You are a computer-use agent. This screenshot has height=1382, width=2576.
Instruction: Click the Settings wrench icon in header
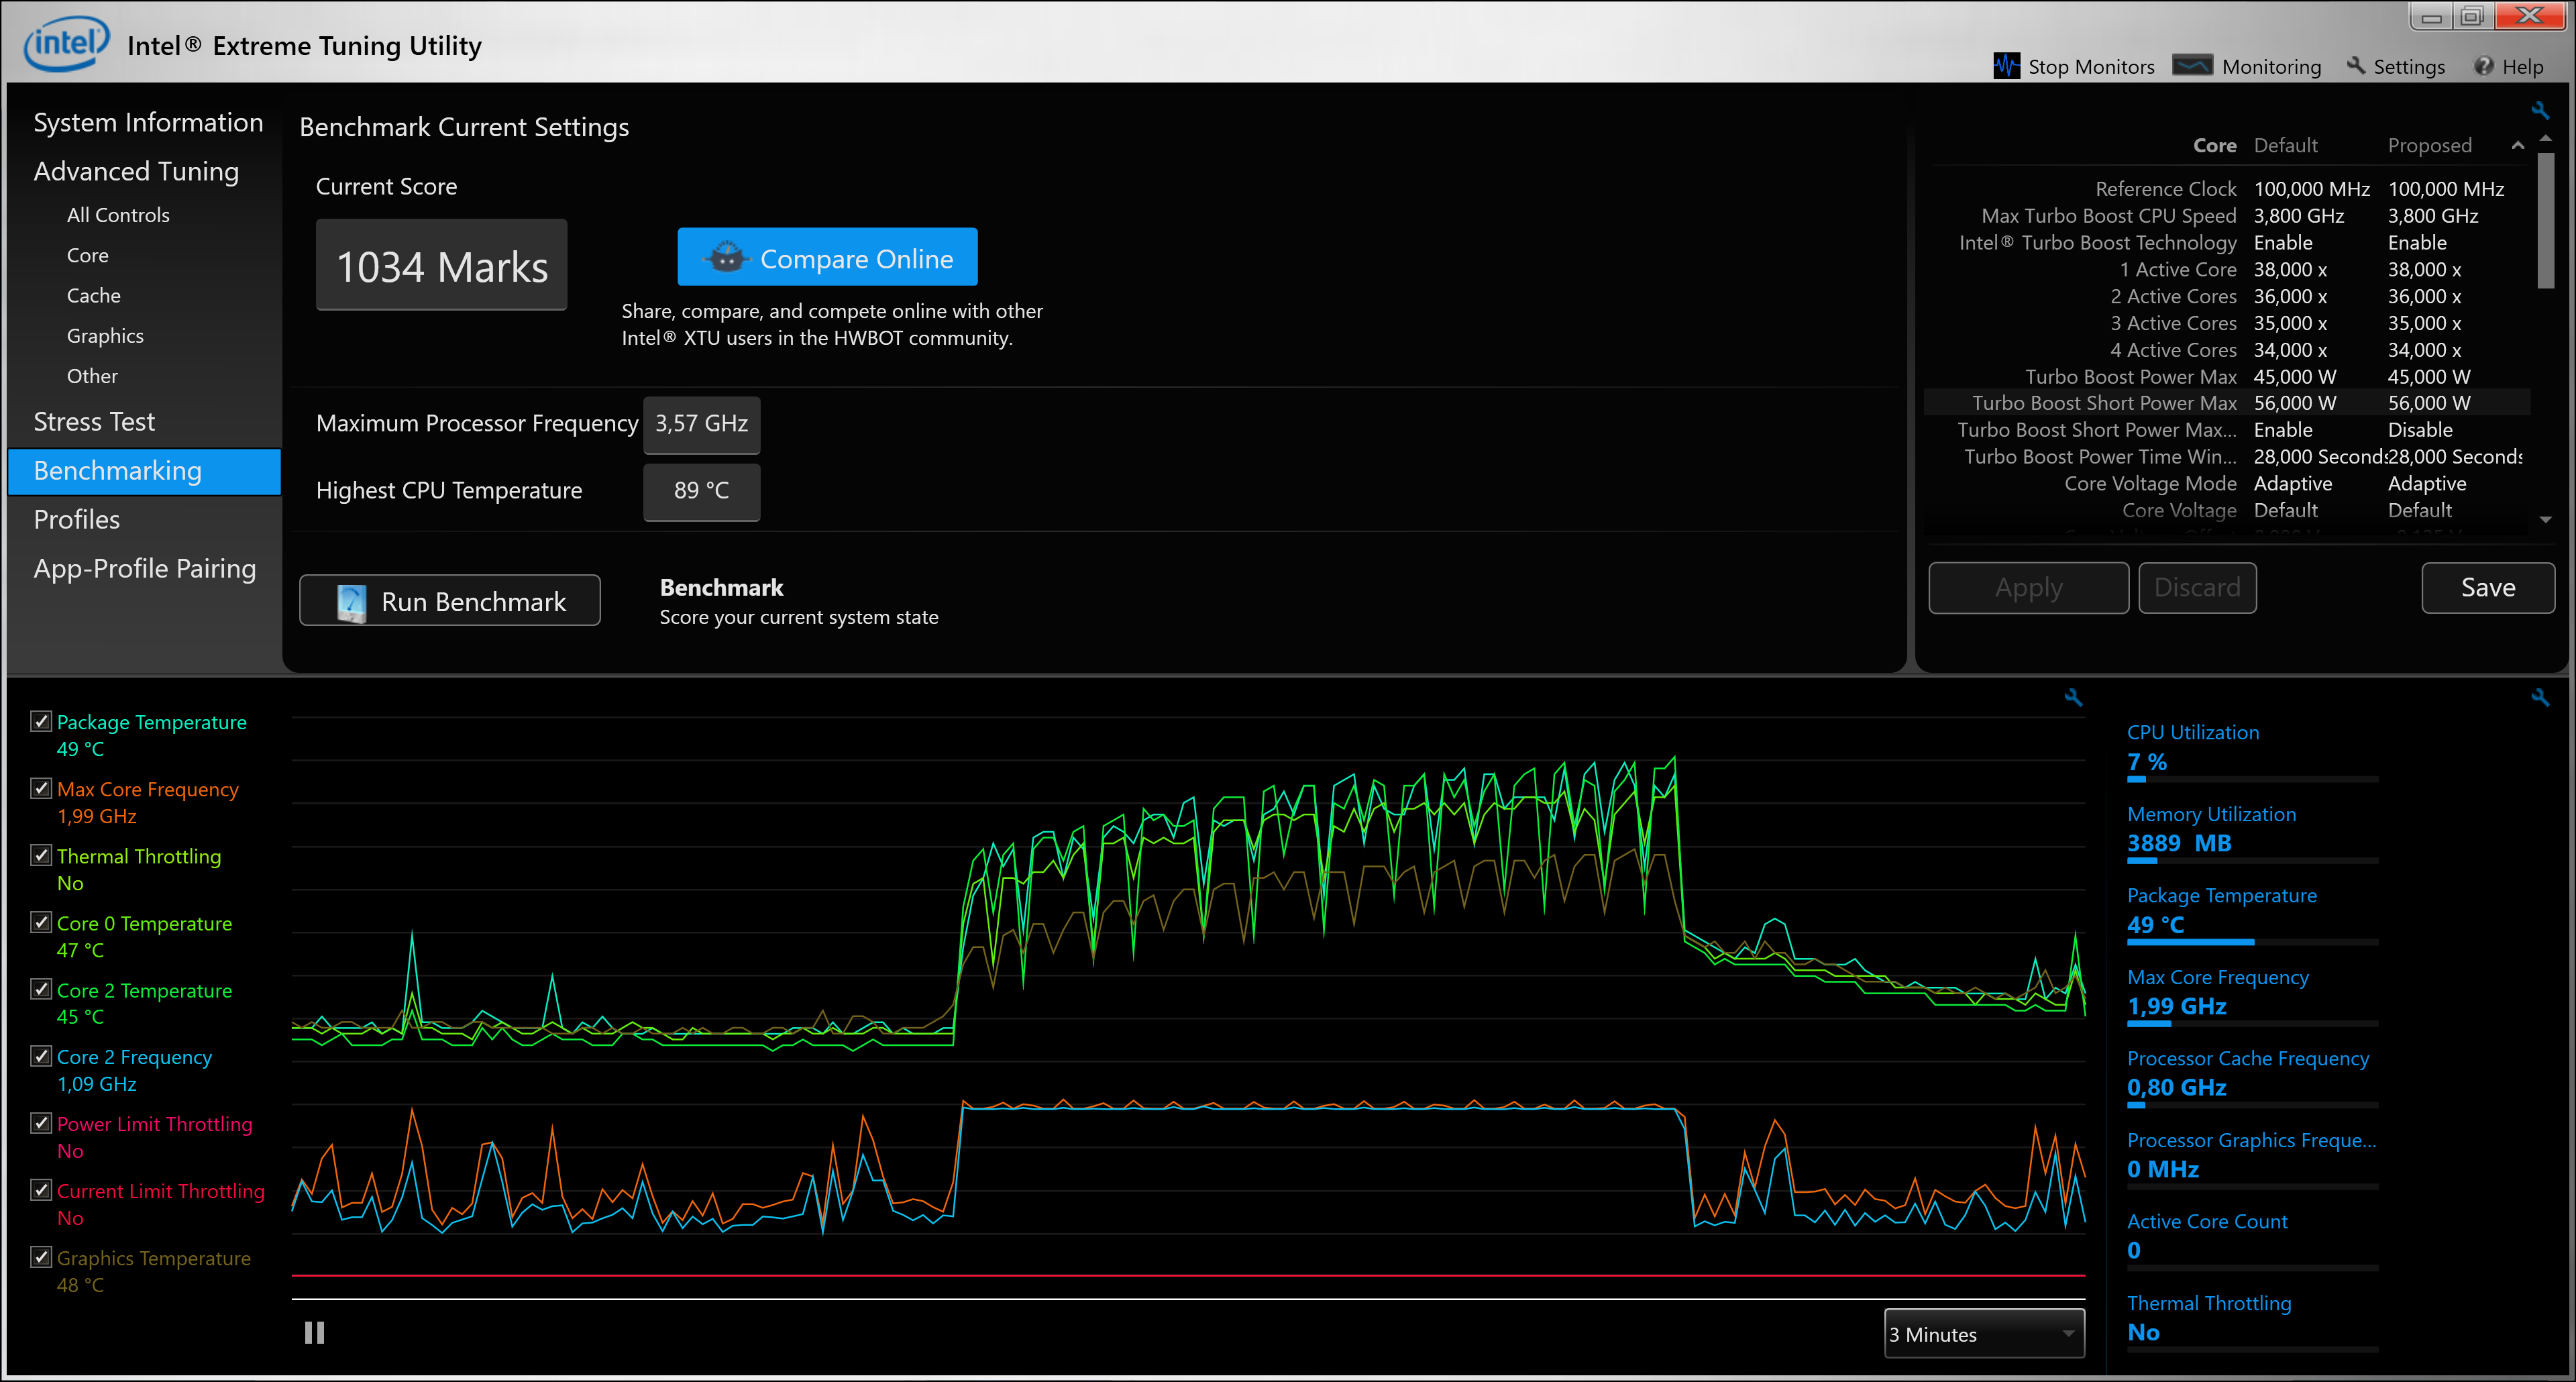tap(2356, 66)
